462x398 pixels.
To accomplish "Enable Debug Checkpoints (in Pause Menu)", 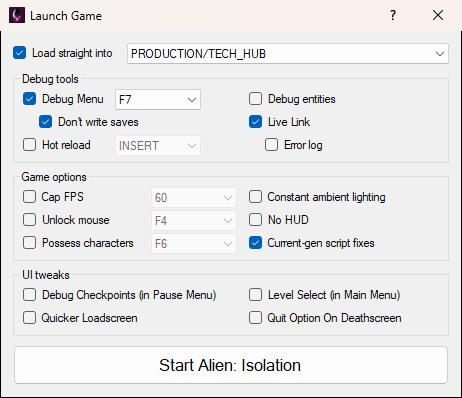I will [x=29, y=295].
